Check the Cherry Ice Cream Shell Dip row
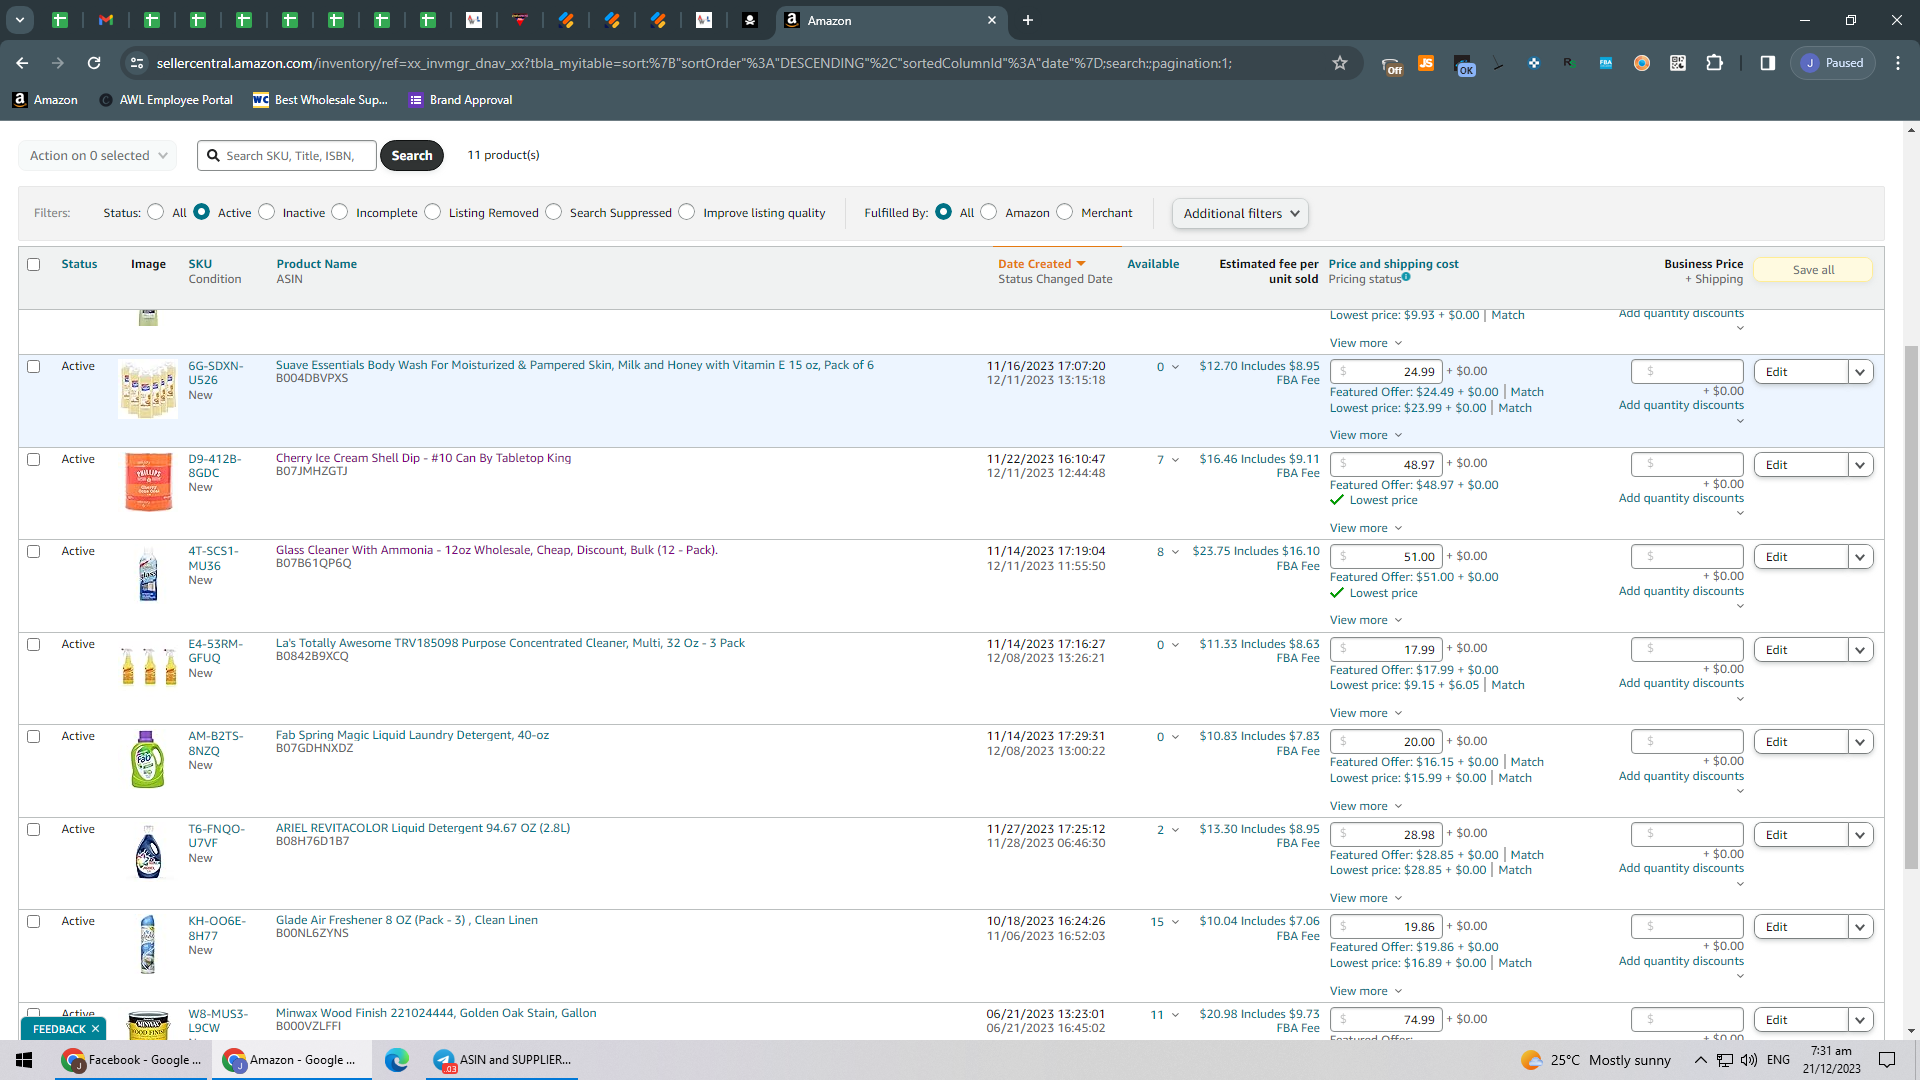The height and width of the screenshot is (1080, 1920). click(x=34, y=460)
